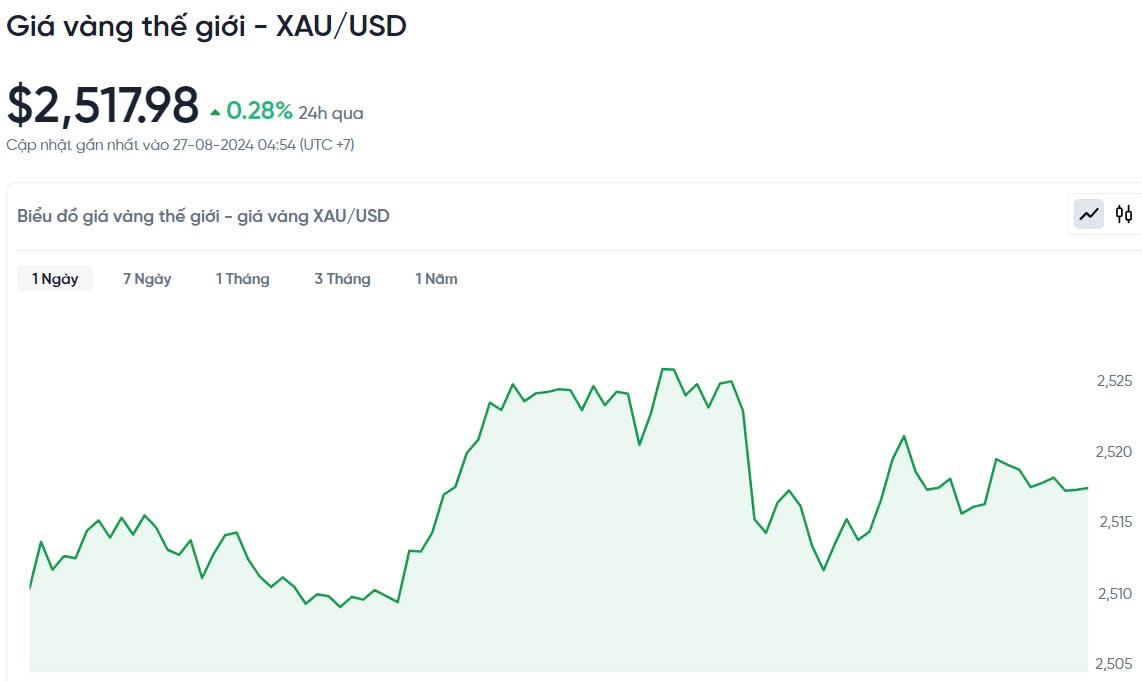The width and height of the screenshot is (1142, 681).
Task: Click the 2,505 y-axis label
Action: coord(1115,664)
